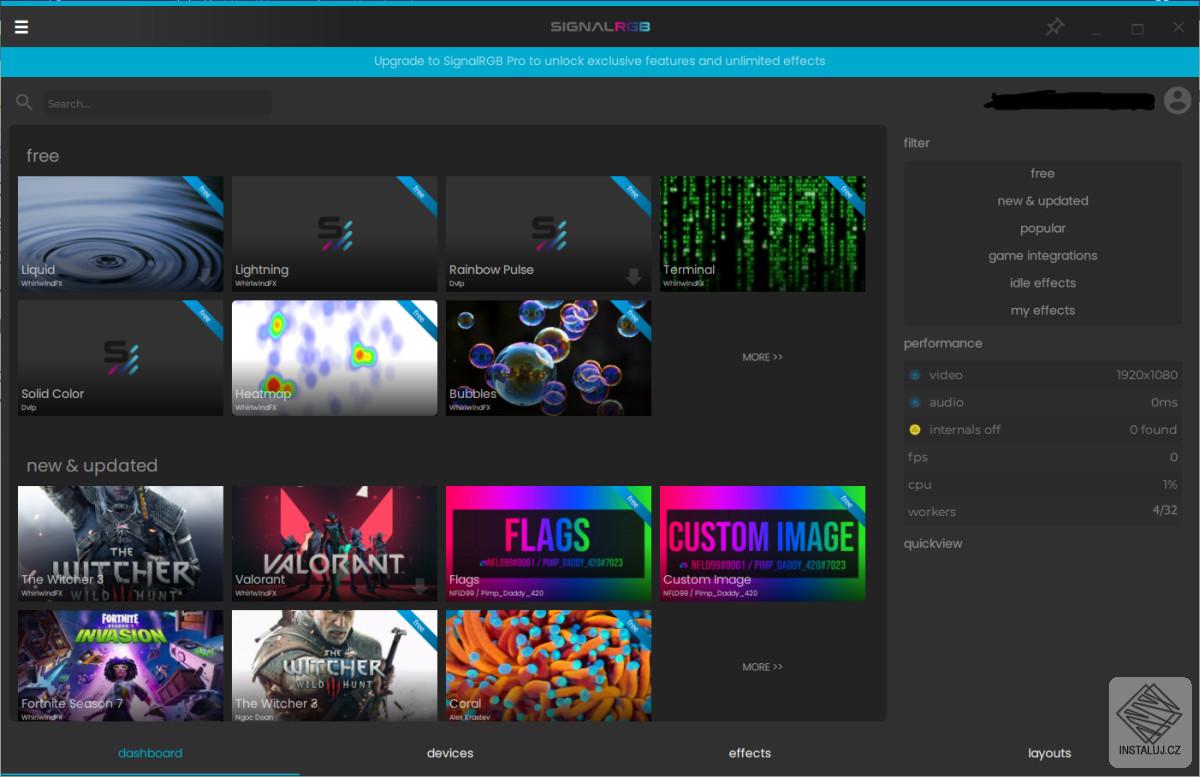The height and width of the screenshot is (777, 1200).
Task: Toggle the internals off indicator
Action: tap(914, 430)
